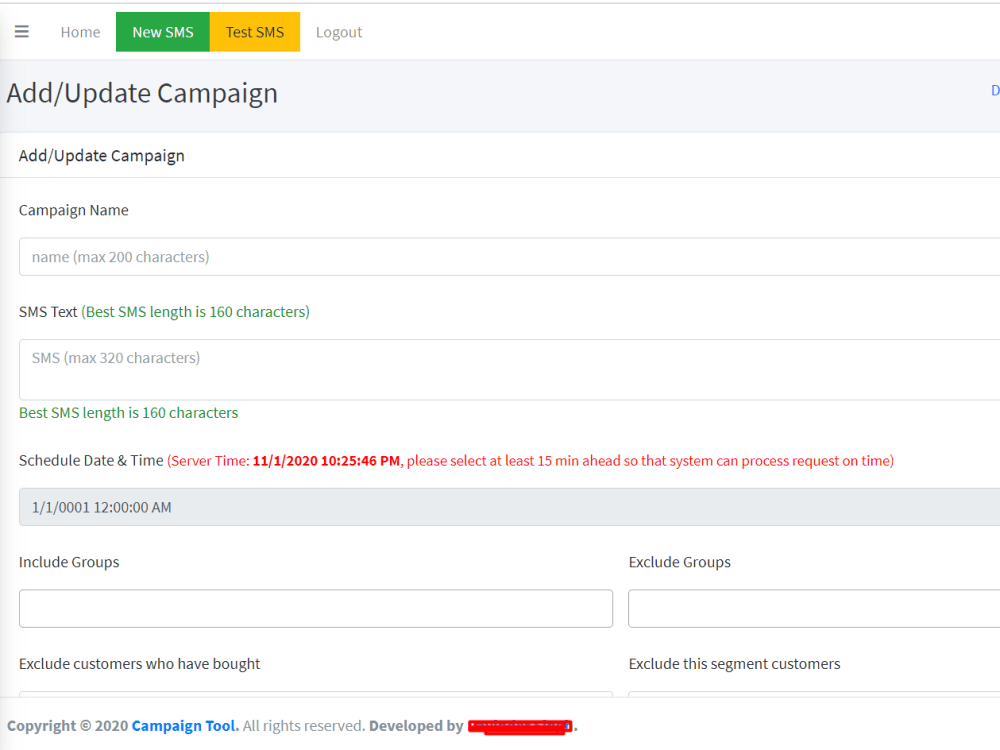Click Logout to sign out

[338, 31]
